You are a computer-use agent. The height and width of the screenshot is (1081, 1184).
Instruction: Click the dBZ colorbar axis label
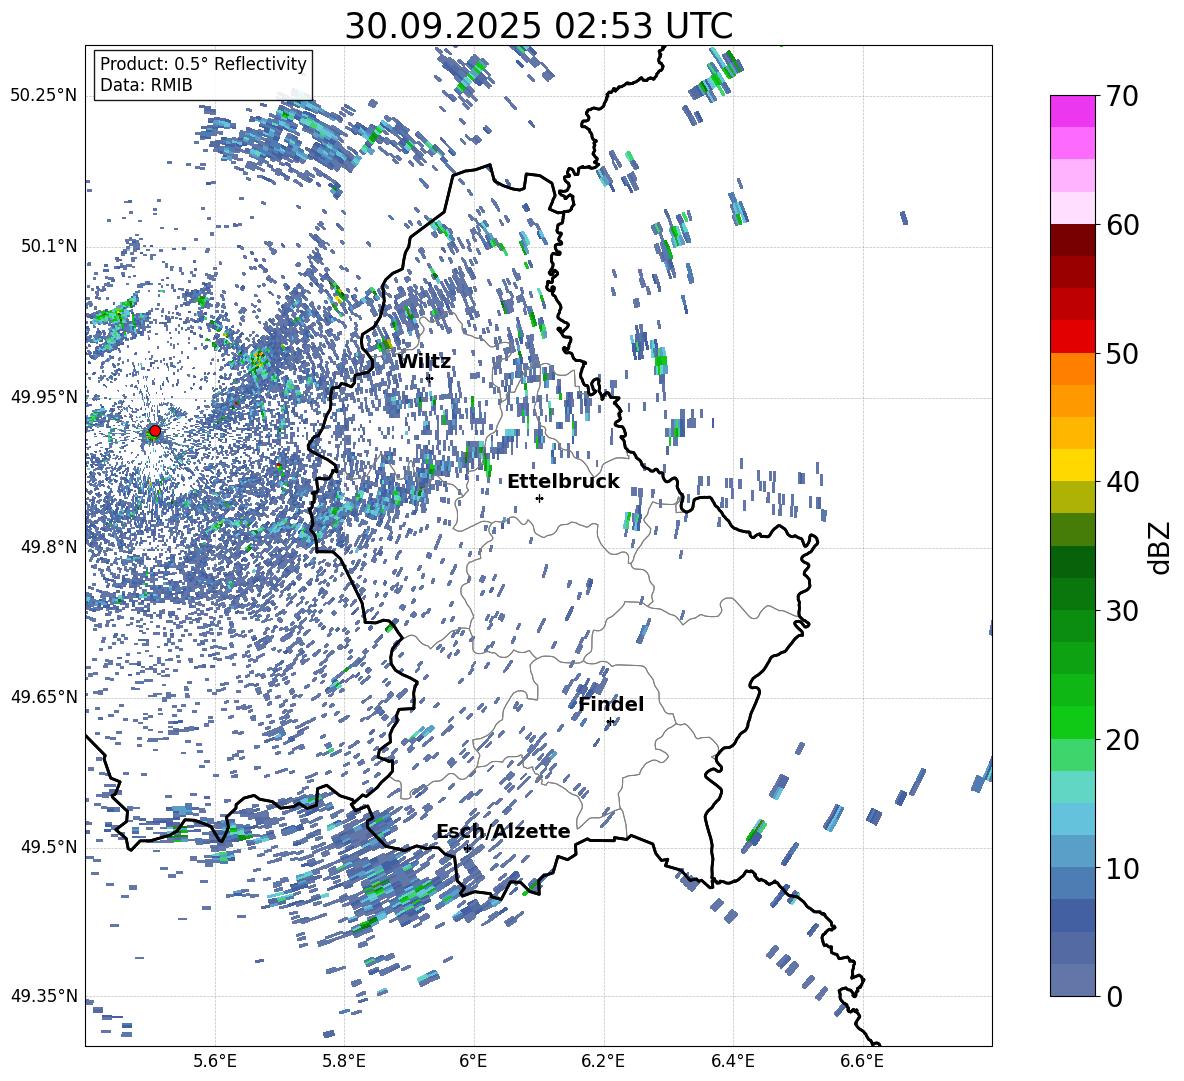tap(1161, 547)
